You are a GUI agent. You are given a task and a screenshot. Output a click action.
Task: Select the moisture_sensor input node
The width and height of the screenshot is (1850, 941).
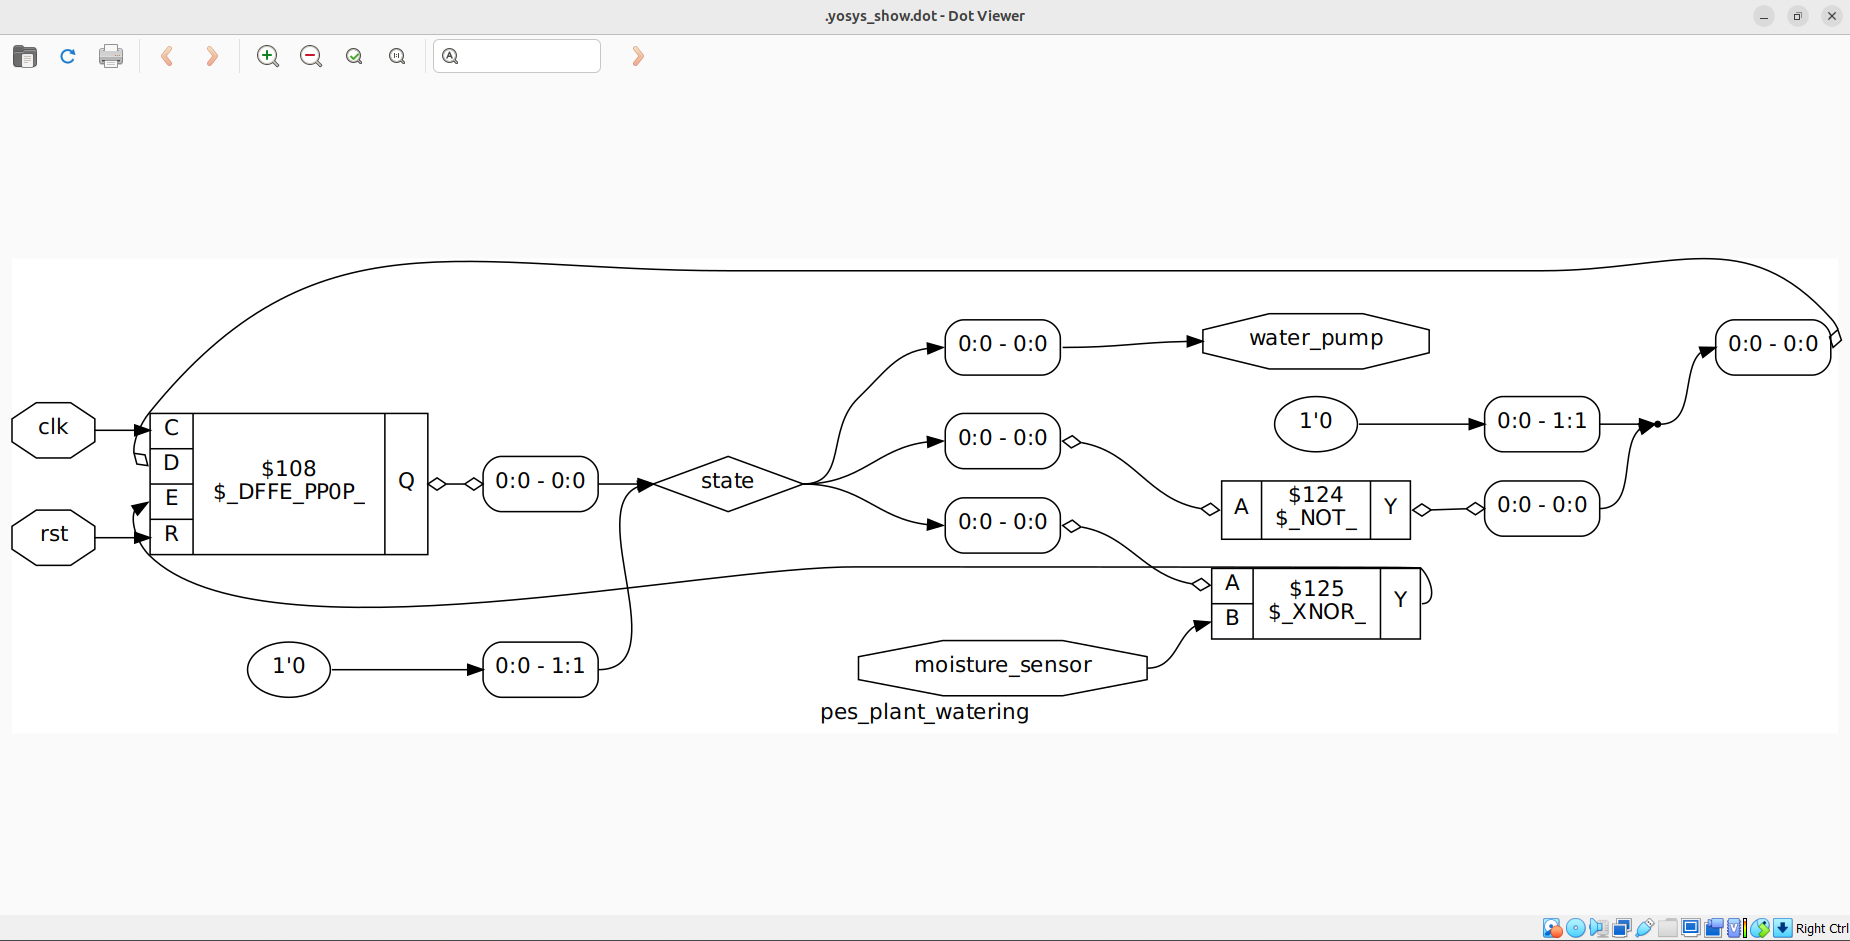(1001, 664)
